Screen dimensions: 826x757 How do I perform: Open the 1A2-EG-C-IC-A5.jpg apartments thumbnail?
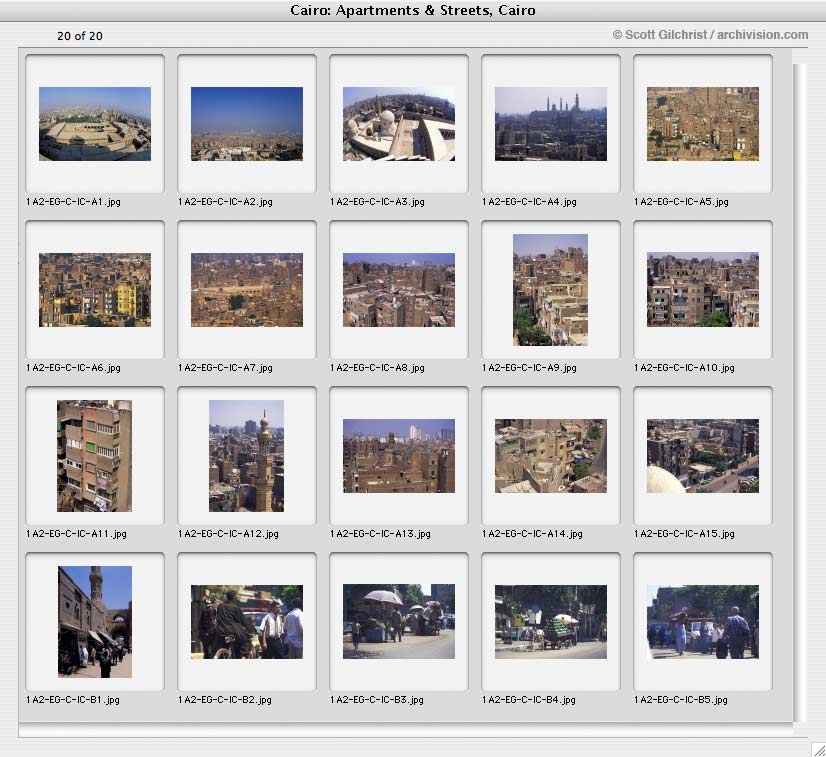point(703,124)
